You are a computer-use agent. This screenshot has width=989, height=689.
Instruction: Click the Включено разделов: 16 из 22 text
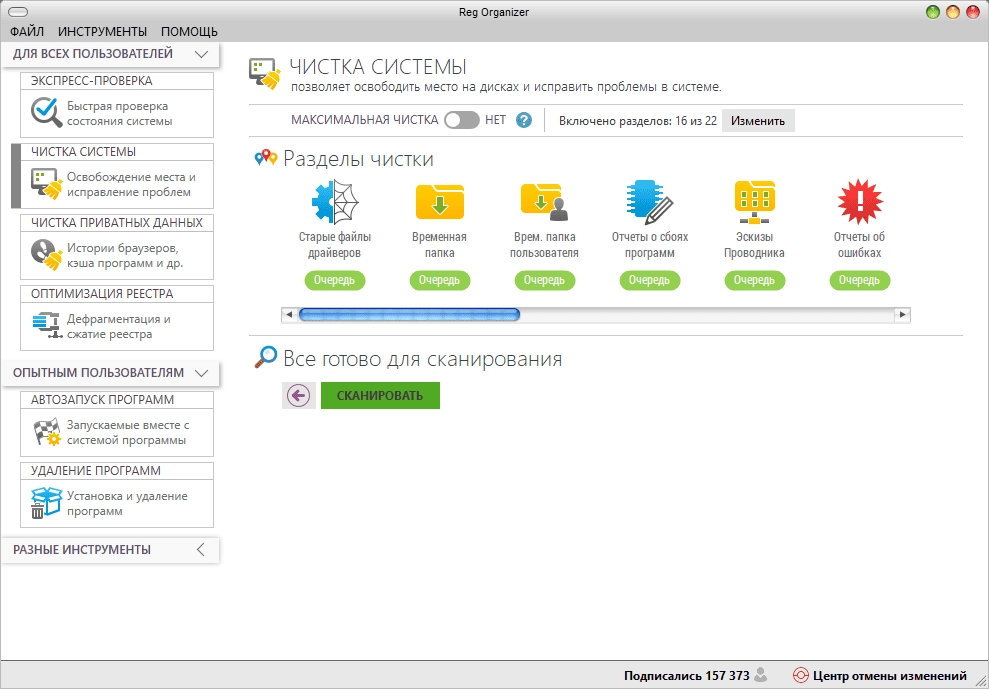pyautogui.click(x=638, y=121)
